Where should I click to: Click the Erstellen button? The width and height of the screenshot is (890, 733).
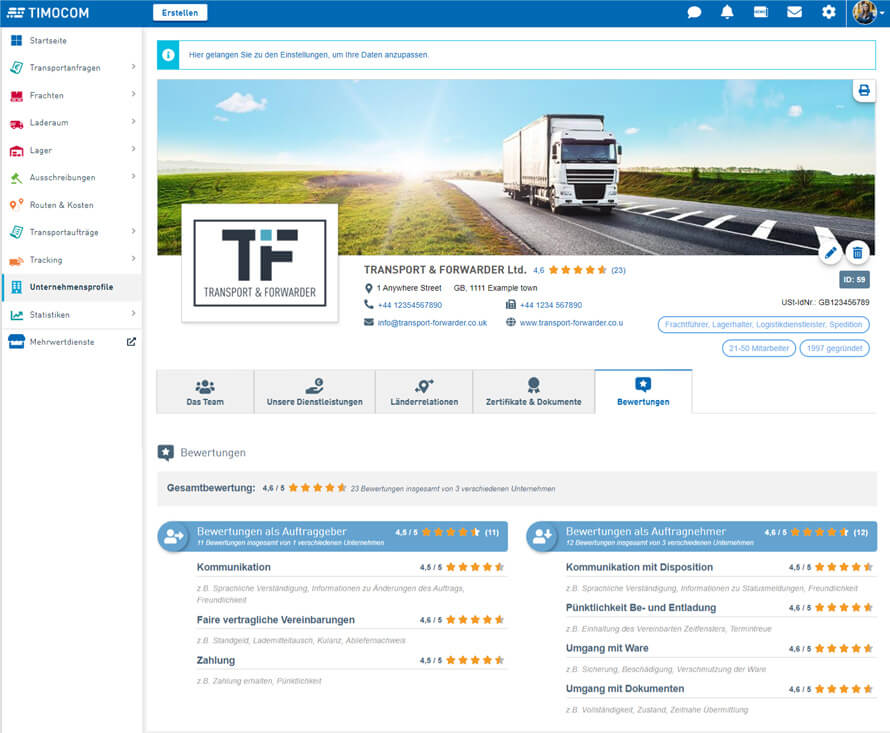[180, 13]
